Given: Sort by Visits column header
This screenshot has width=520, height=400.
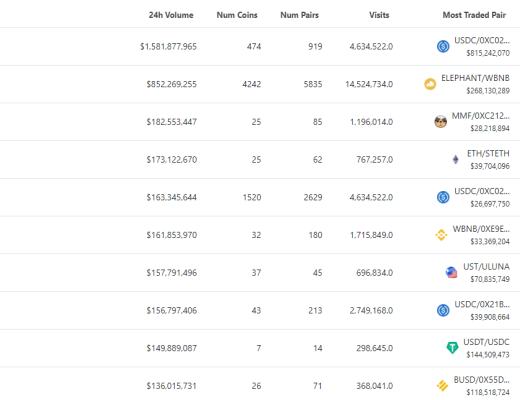Looking at the screenshot, I should pyautogui.click(x=379, y=15).
